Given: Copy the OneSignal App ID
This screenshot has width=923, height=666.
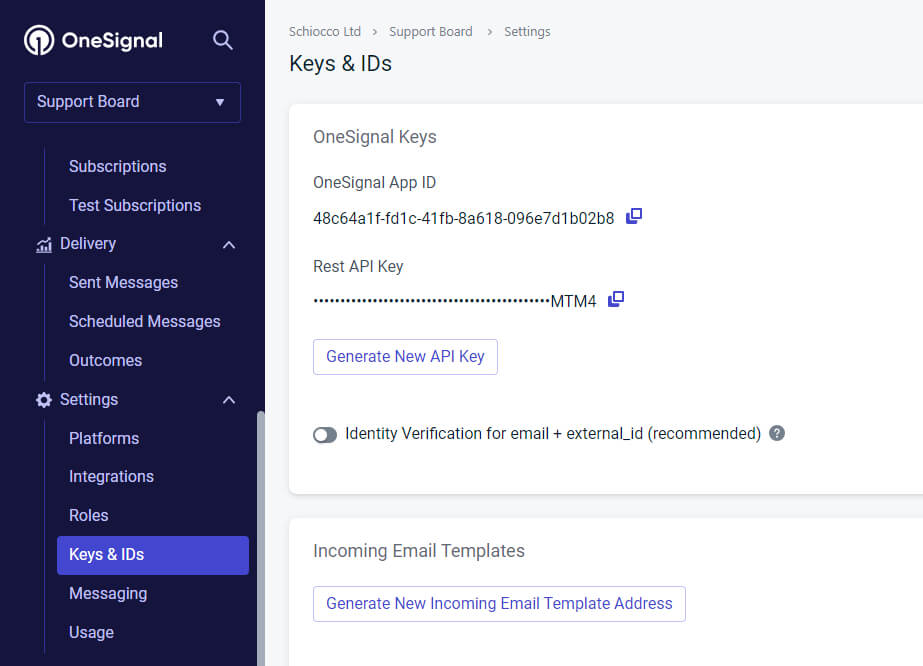Looking at the screenshot, I should click(x=634, y=216).
